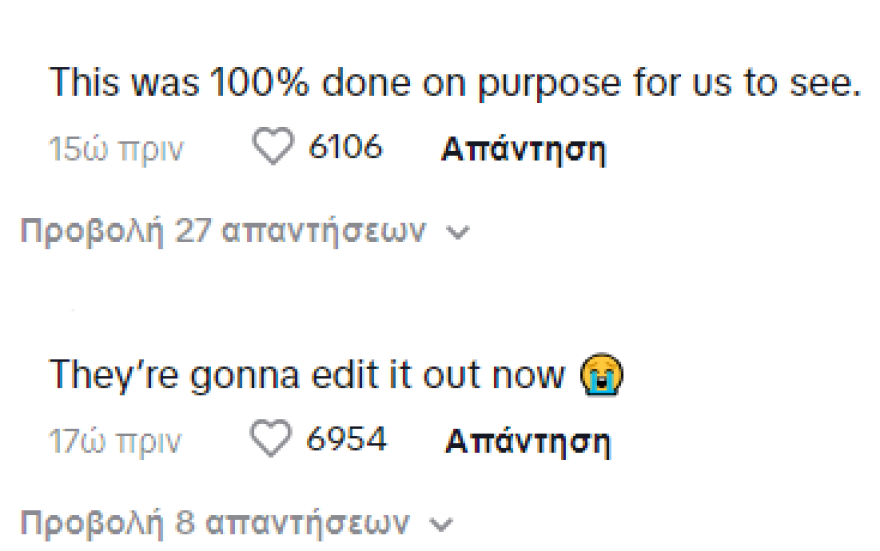Reply to the "100% done on purpose" comment
Image resolution: width=880 pixels, height=551 pixels.
[523, 150]
